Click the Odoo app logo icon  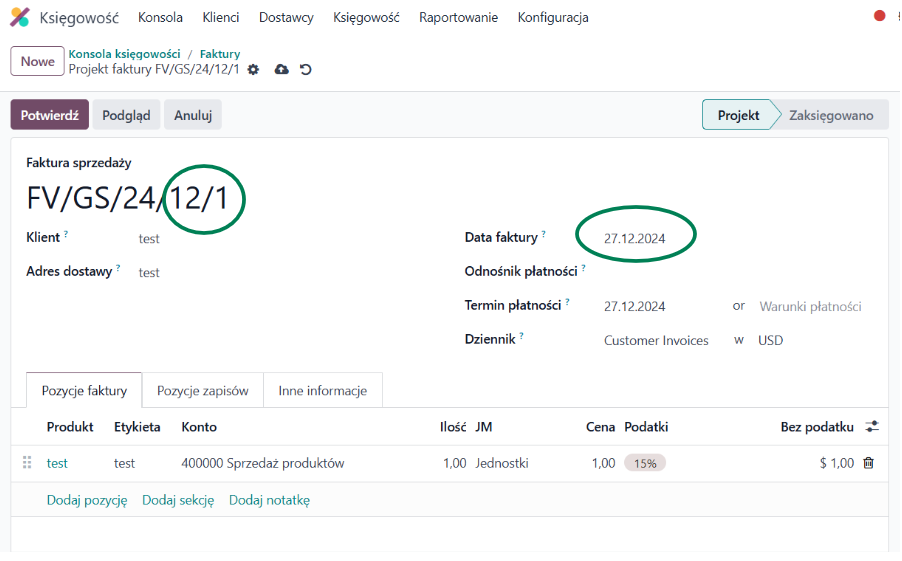pos(20,17)
